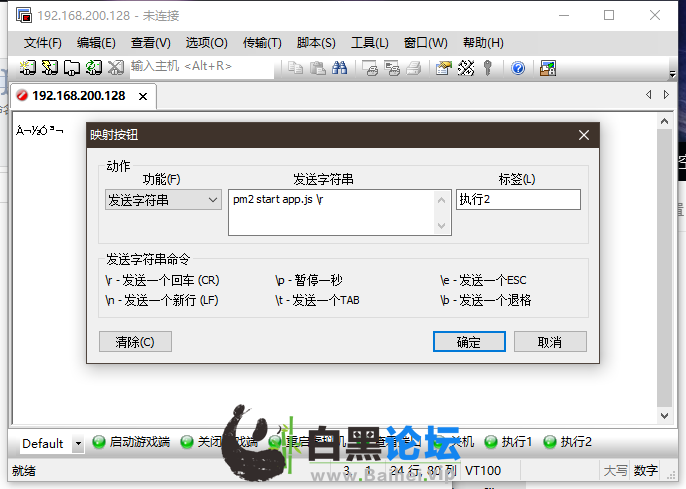
Task: Click the Connect in Tab icon
Action: click(x=71, y=68)
